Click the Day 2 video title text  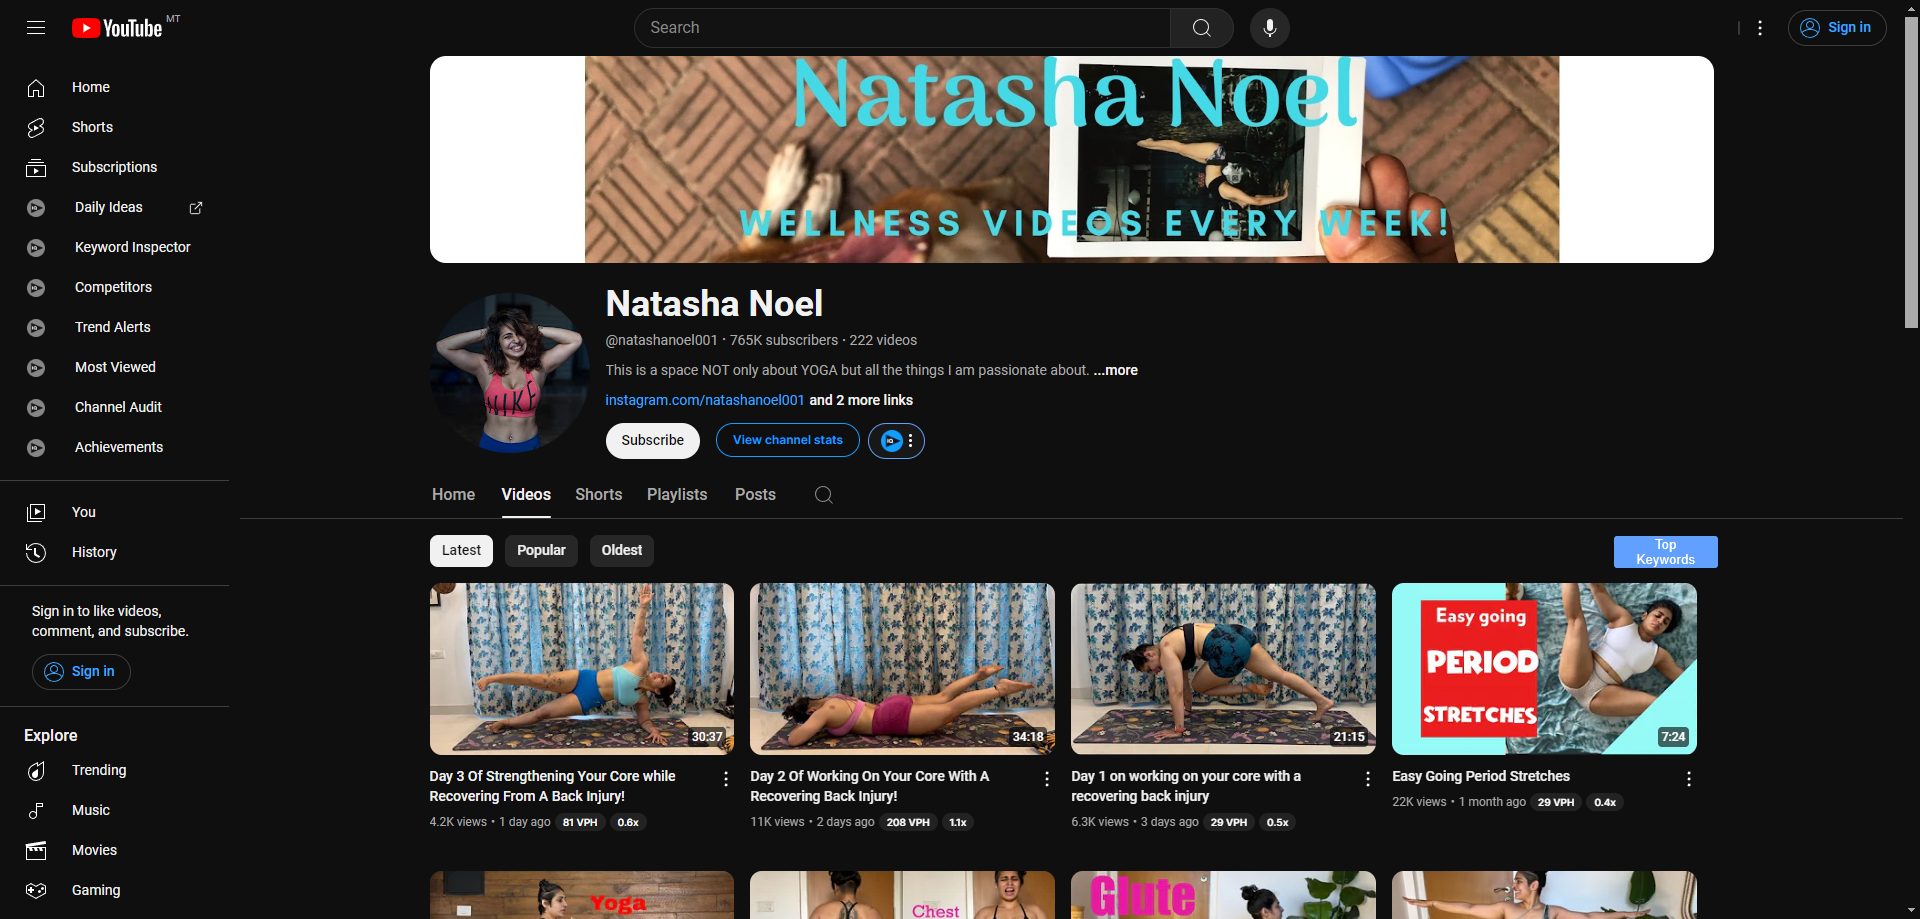point(869,787)
